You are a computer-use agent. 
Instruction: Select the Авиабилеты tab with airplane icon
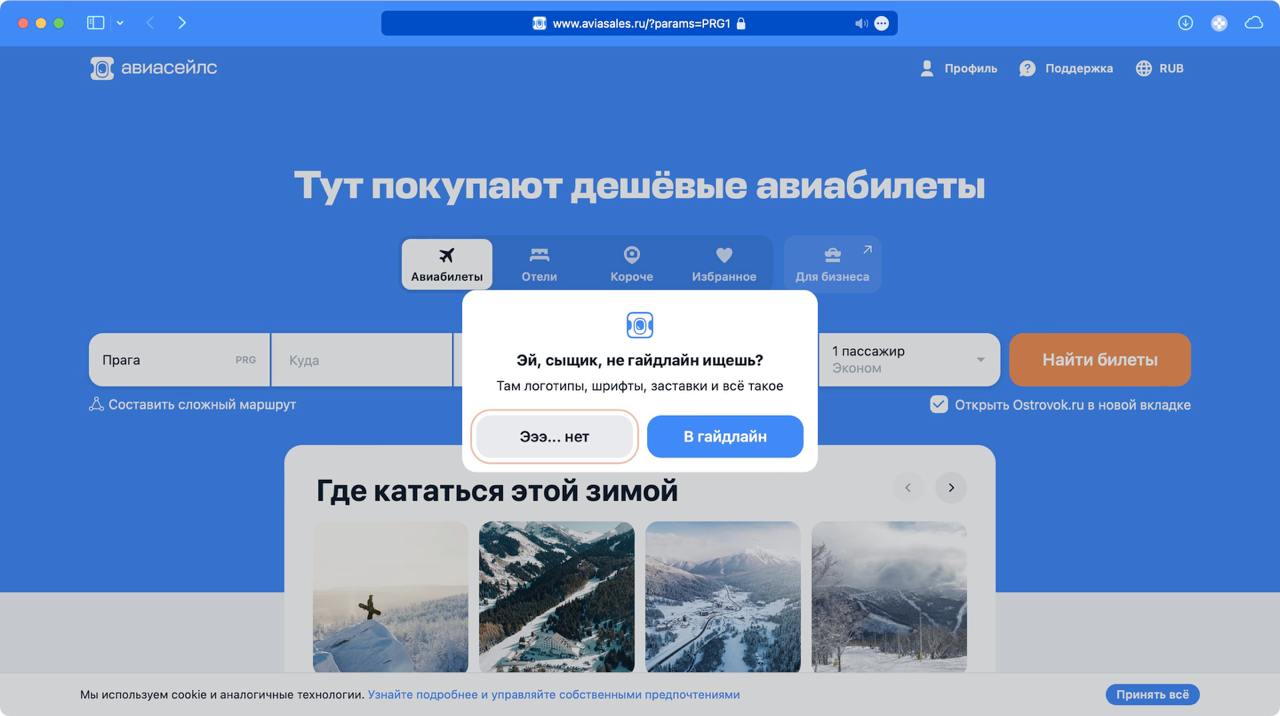point(446,263)
